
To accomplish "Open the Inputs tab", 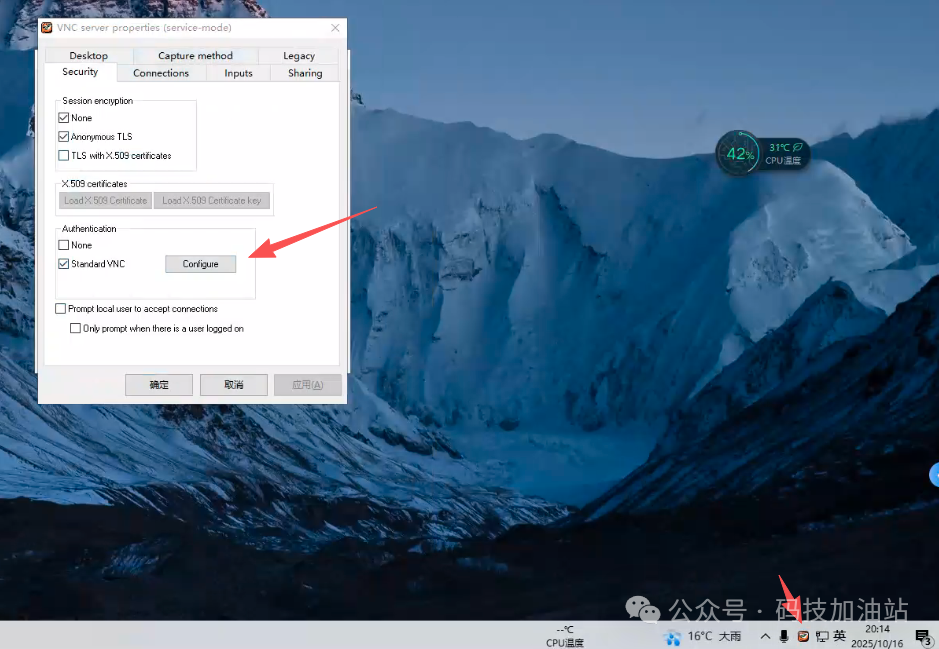I will [x=238, y=73].
